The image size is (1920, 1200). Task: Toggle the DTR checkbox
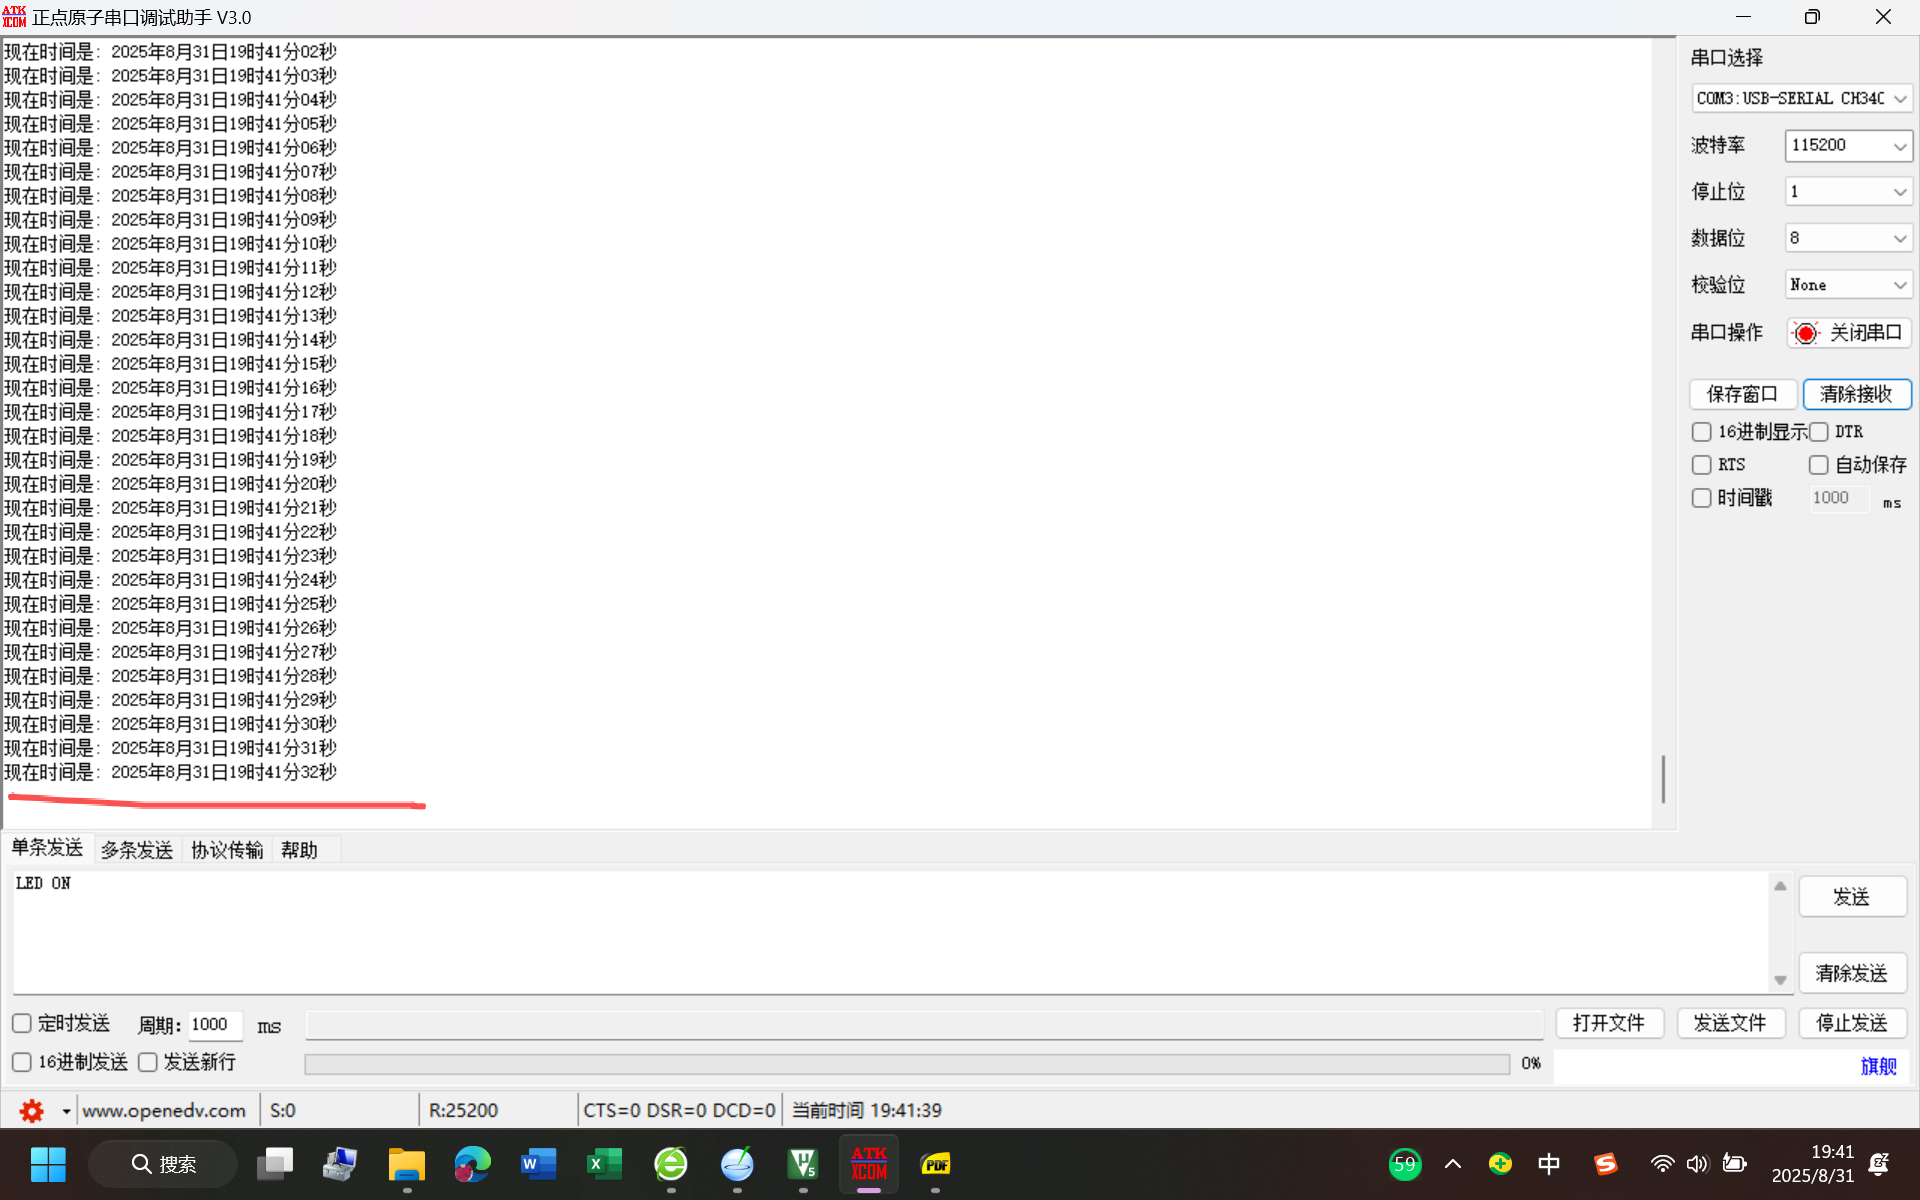click(1819, 432)
